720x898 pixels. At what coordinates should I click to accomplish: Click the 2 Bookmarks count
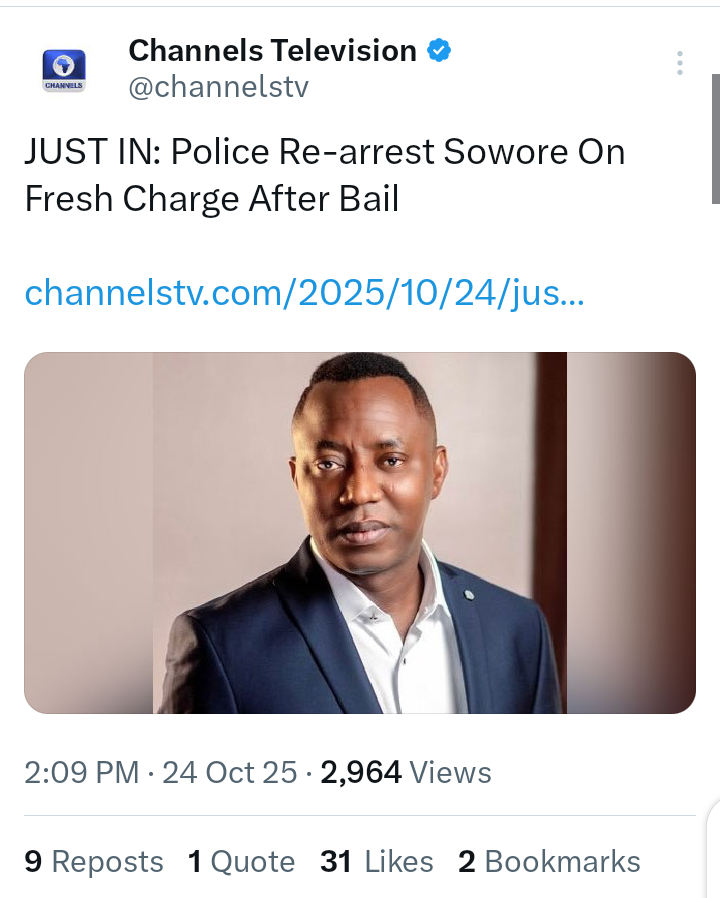pyautogui.click(x=549, y=862)
